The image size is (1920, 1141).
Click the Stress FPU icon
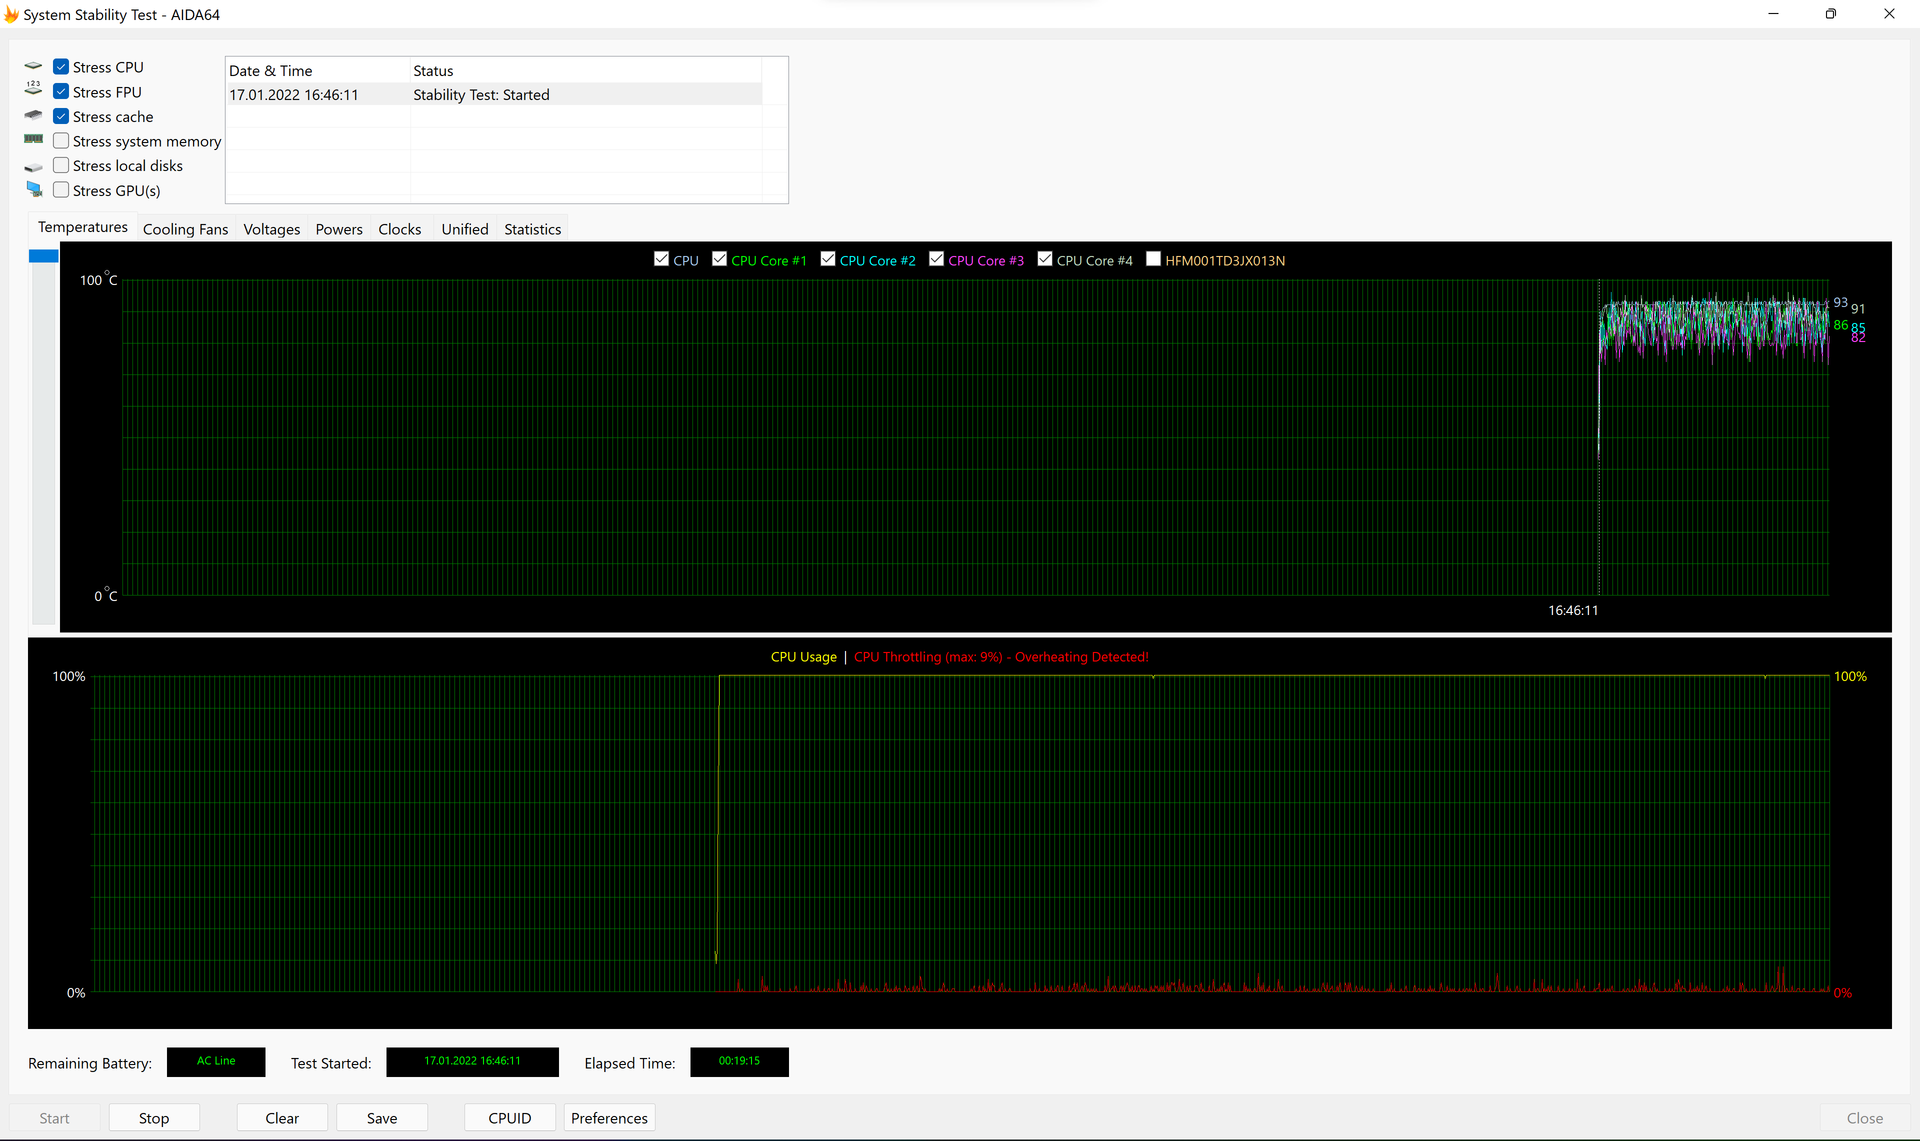[x=33, y=91]
